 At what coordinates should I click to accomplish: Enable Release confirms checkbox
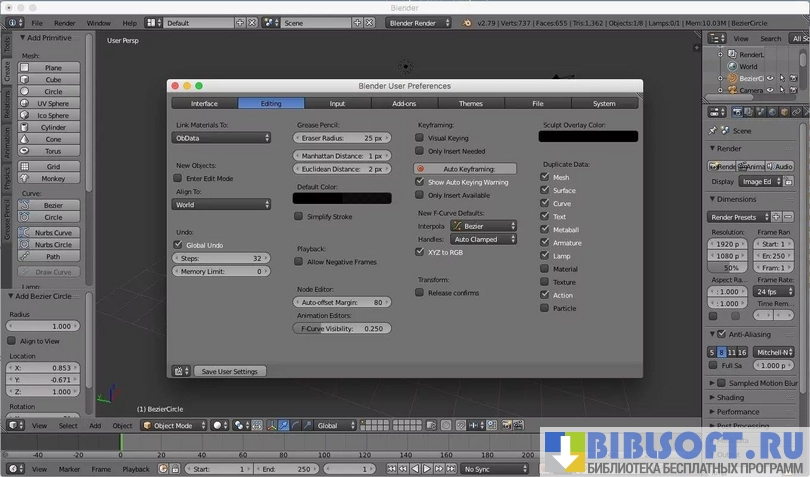(420, 293)
